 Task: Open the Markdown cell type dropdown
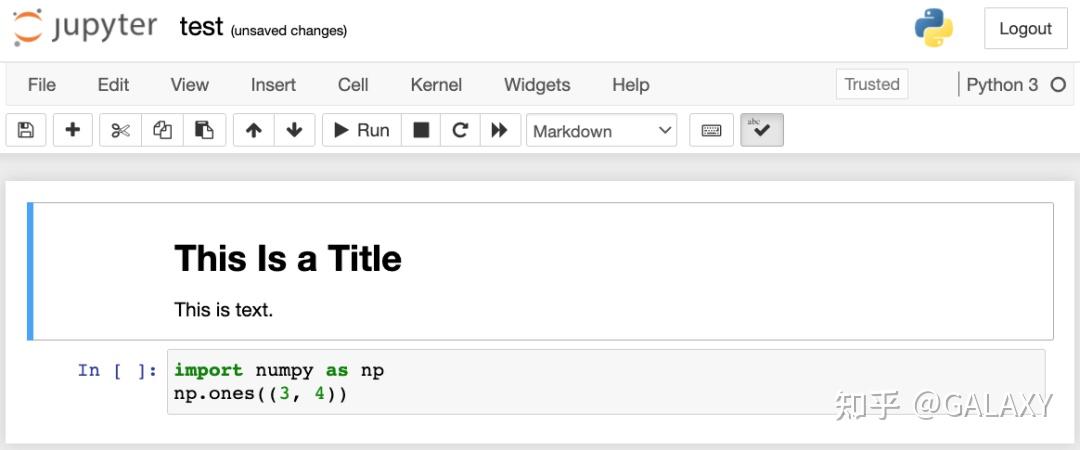(x=602, y=131)
